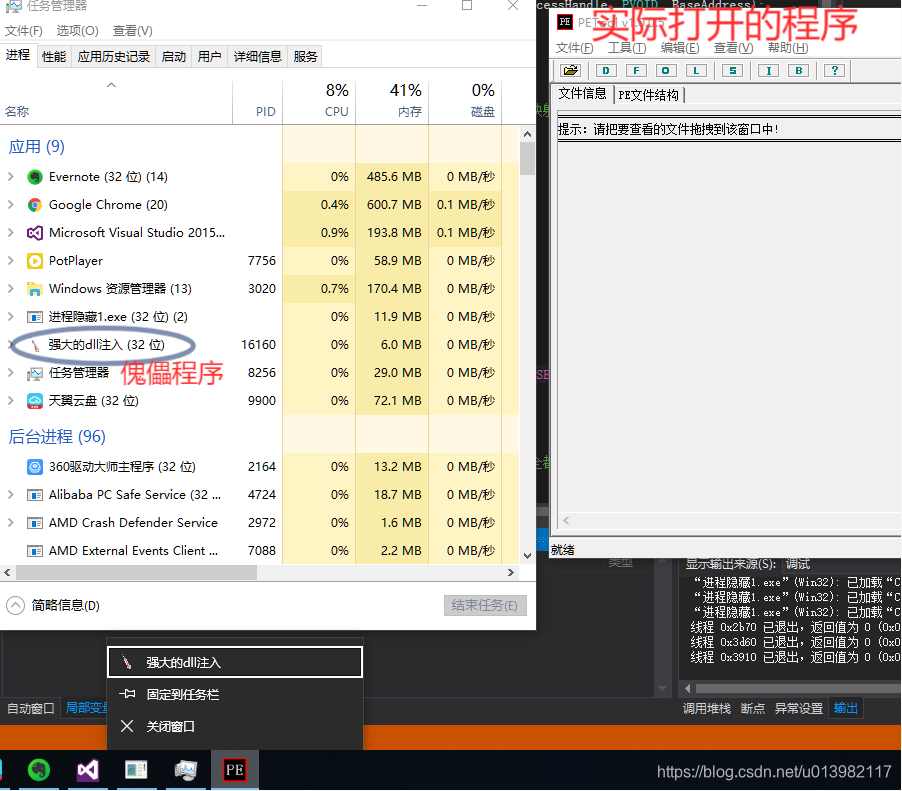Screen dimensions: 902x791
Task: Open the 文件(F) menu in Task Manager
Action: [24, 30]
